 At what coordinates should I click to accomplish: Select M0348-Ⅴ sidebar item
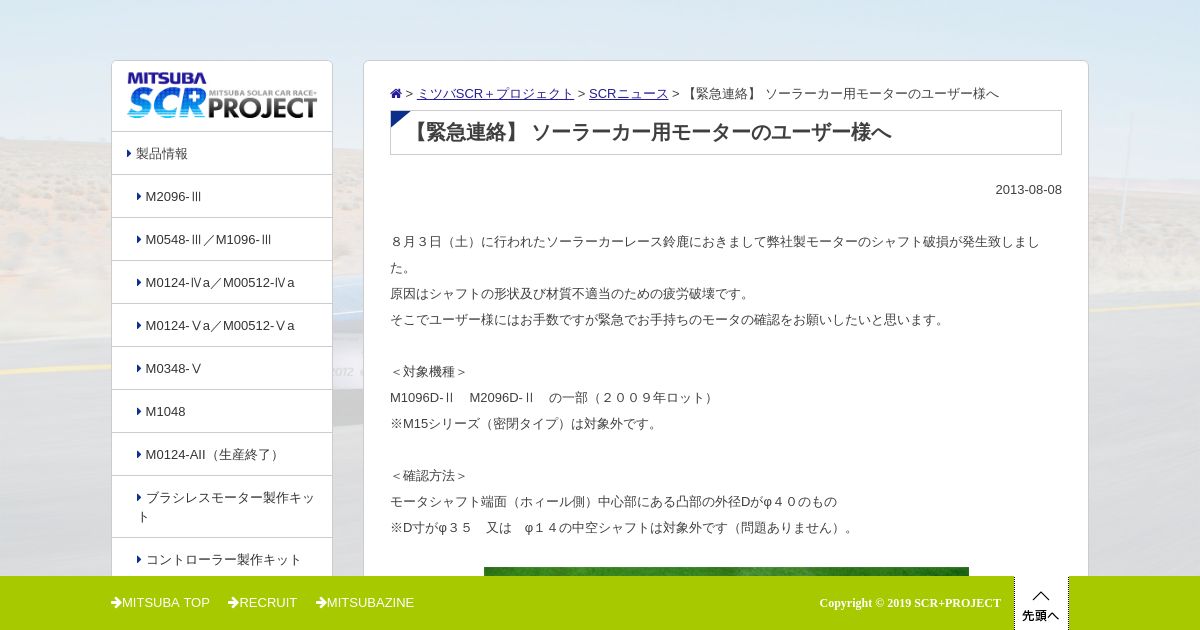[x=222, y=368]
